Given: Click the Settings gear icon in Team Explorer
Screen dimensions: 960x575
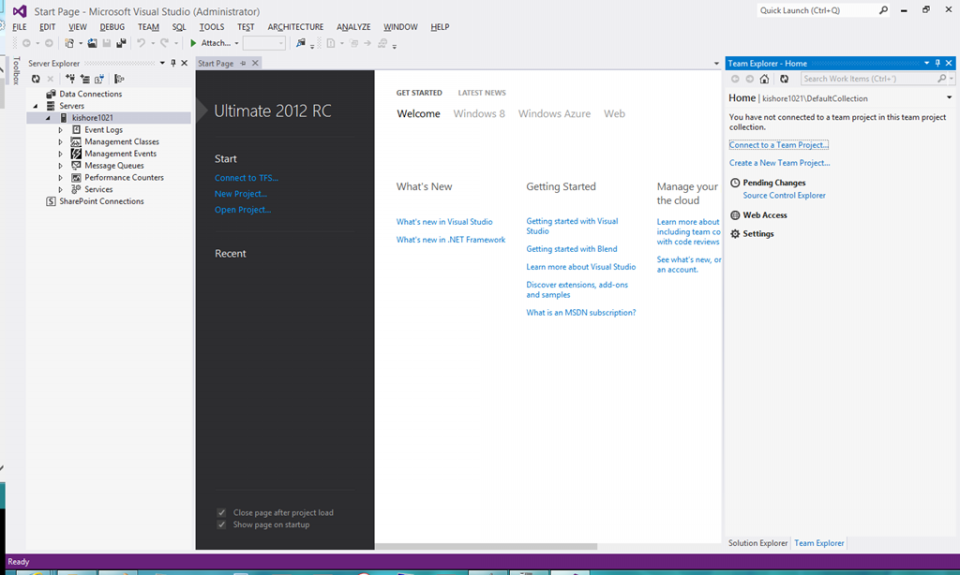Looking at the screenshot, I should click(x=735, y=234).
